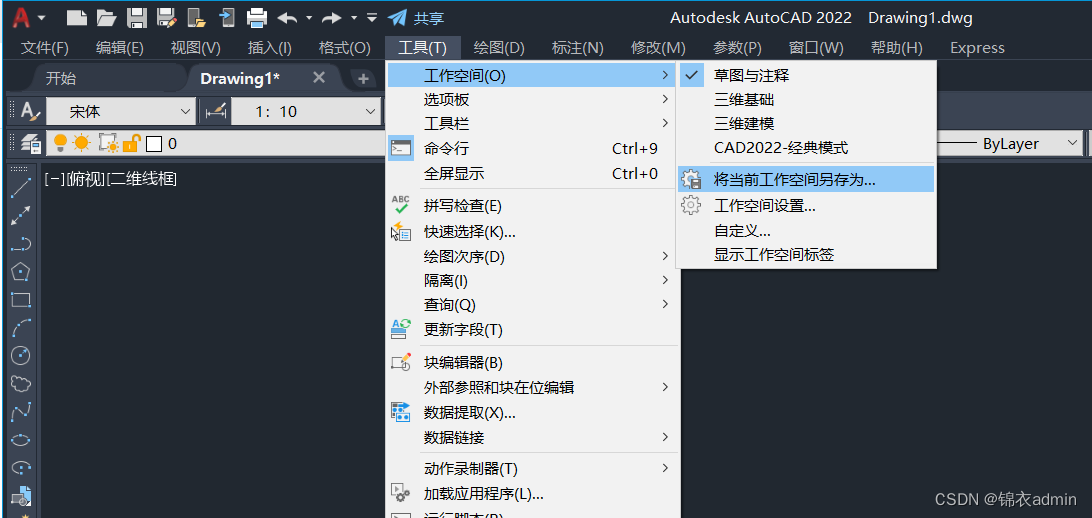Open the Undo history dropdown arrow
This screenshot has width=1092, height=518.
pyautogui.click(x=309, y=17)
